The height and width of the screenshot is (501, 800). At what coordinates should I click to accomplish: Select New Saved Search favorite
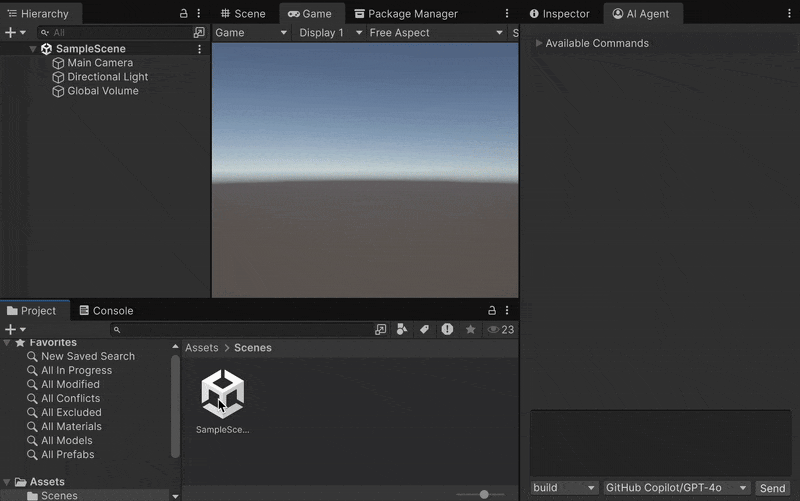tap(88, 356)
